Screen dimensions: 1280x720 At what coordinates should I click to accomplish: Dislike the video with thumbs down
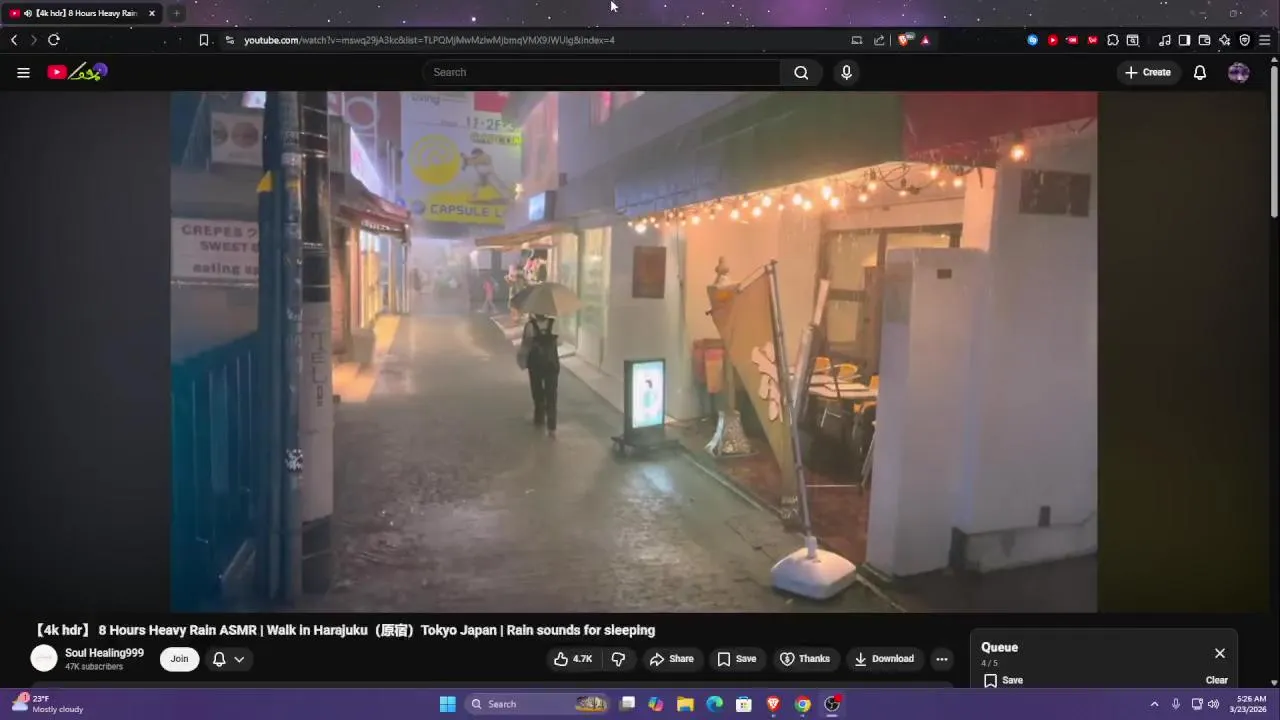click(x=618, y=659)
